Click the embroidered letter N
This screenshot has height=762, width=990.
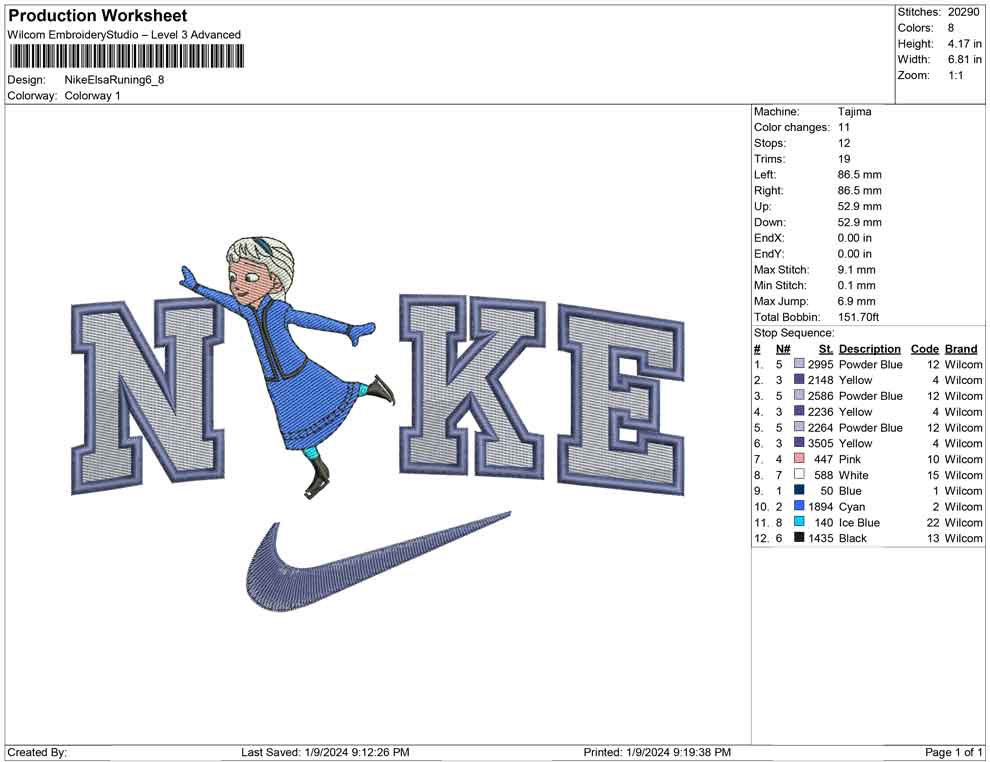[148, 395]
